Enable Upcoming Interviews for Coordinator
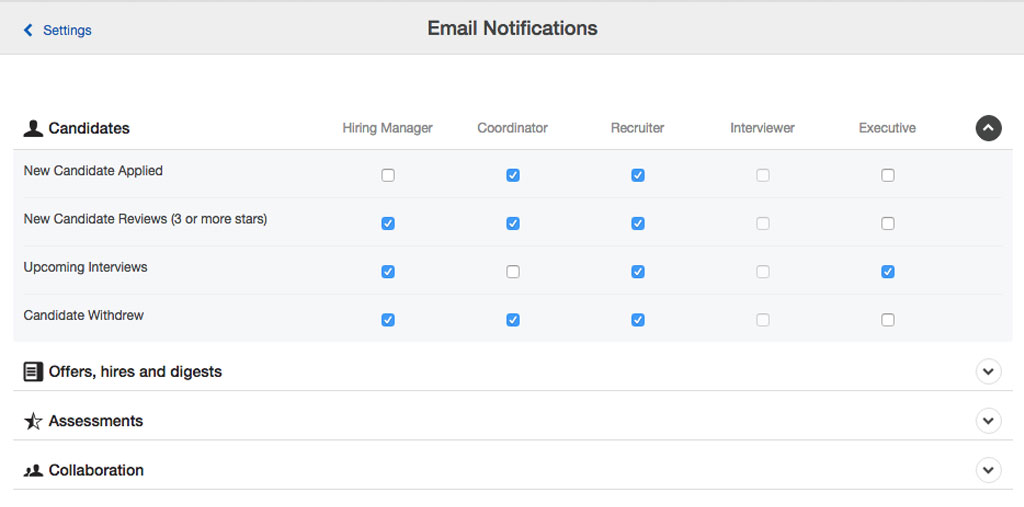 click(x=513, y=272)
